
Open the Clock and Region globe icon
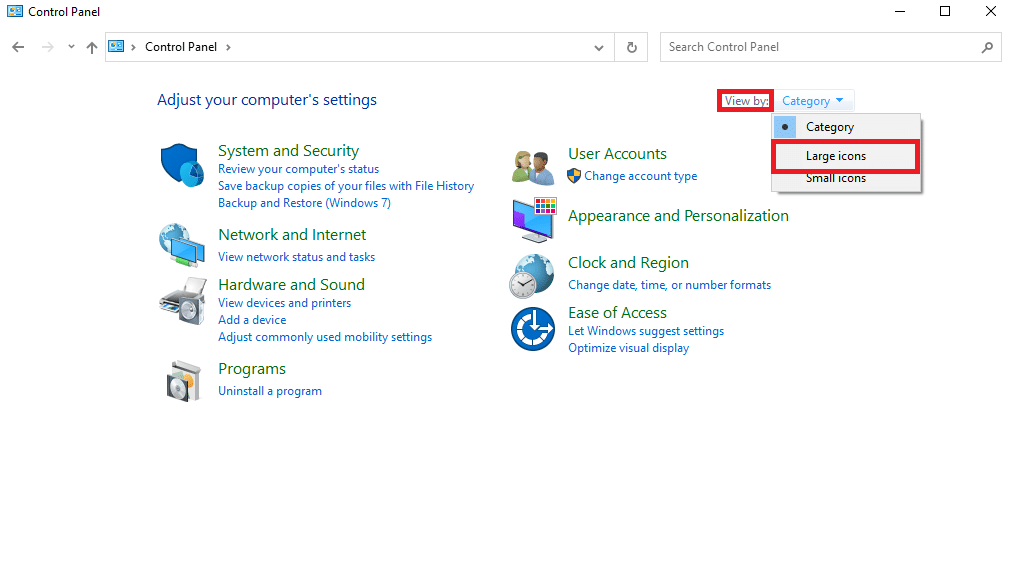click(532, 275)
